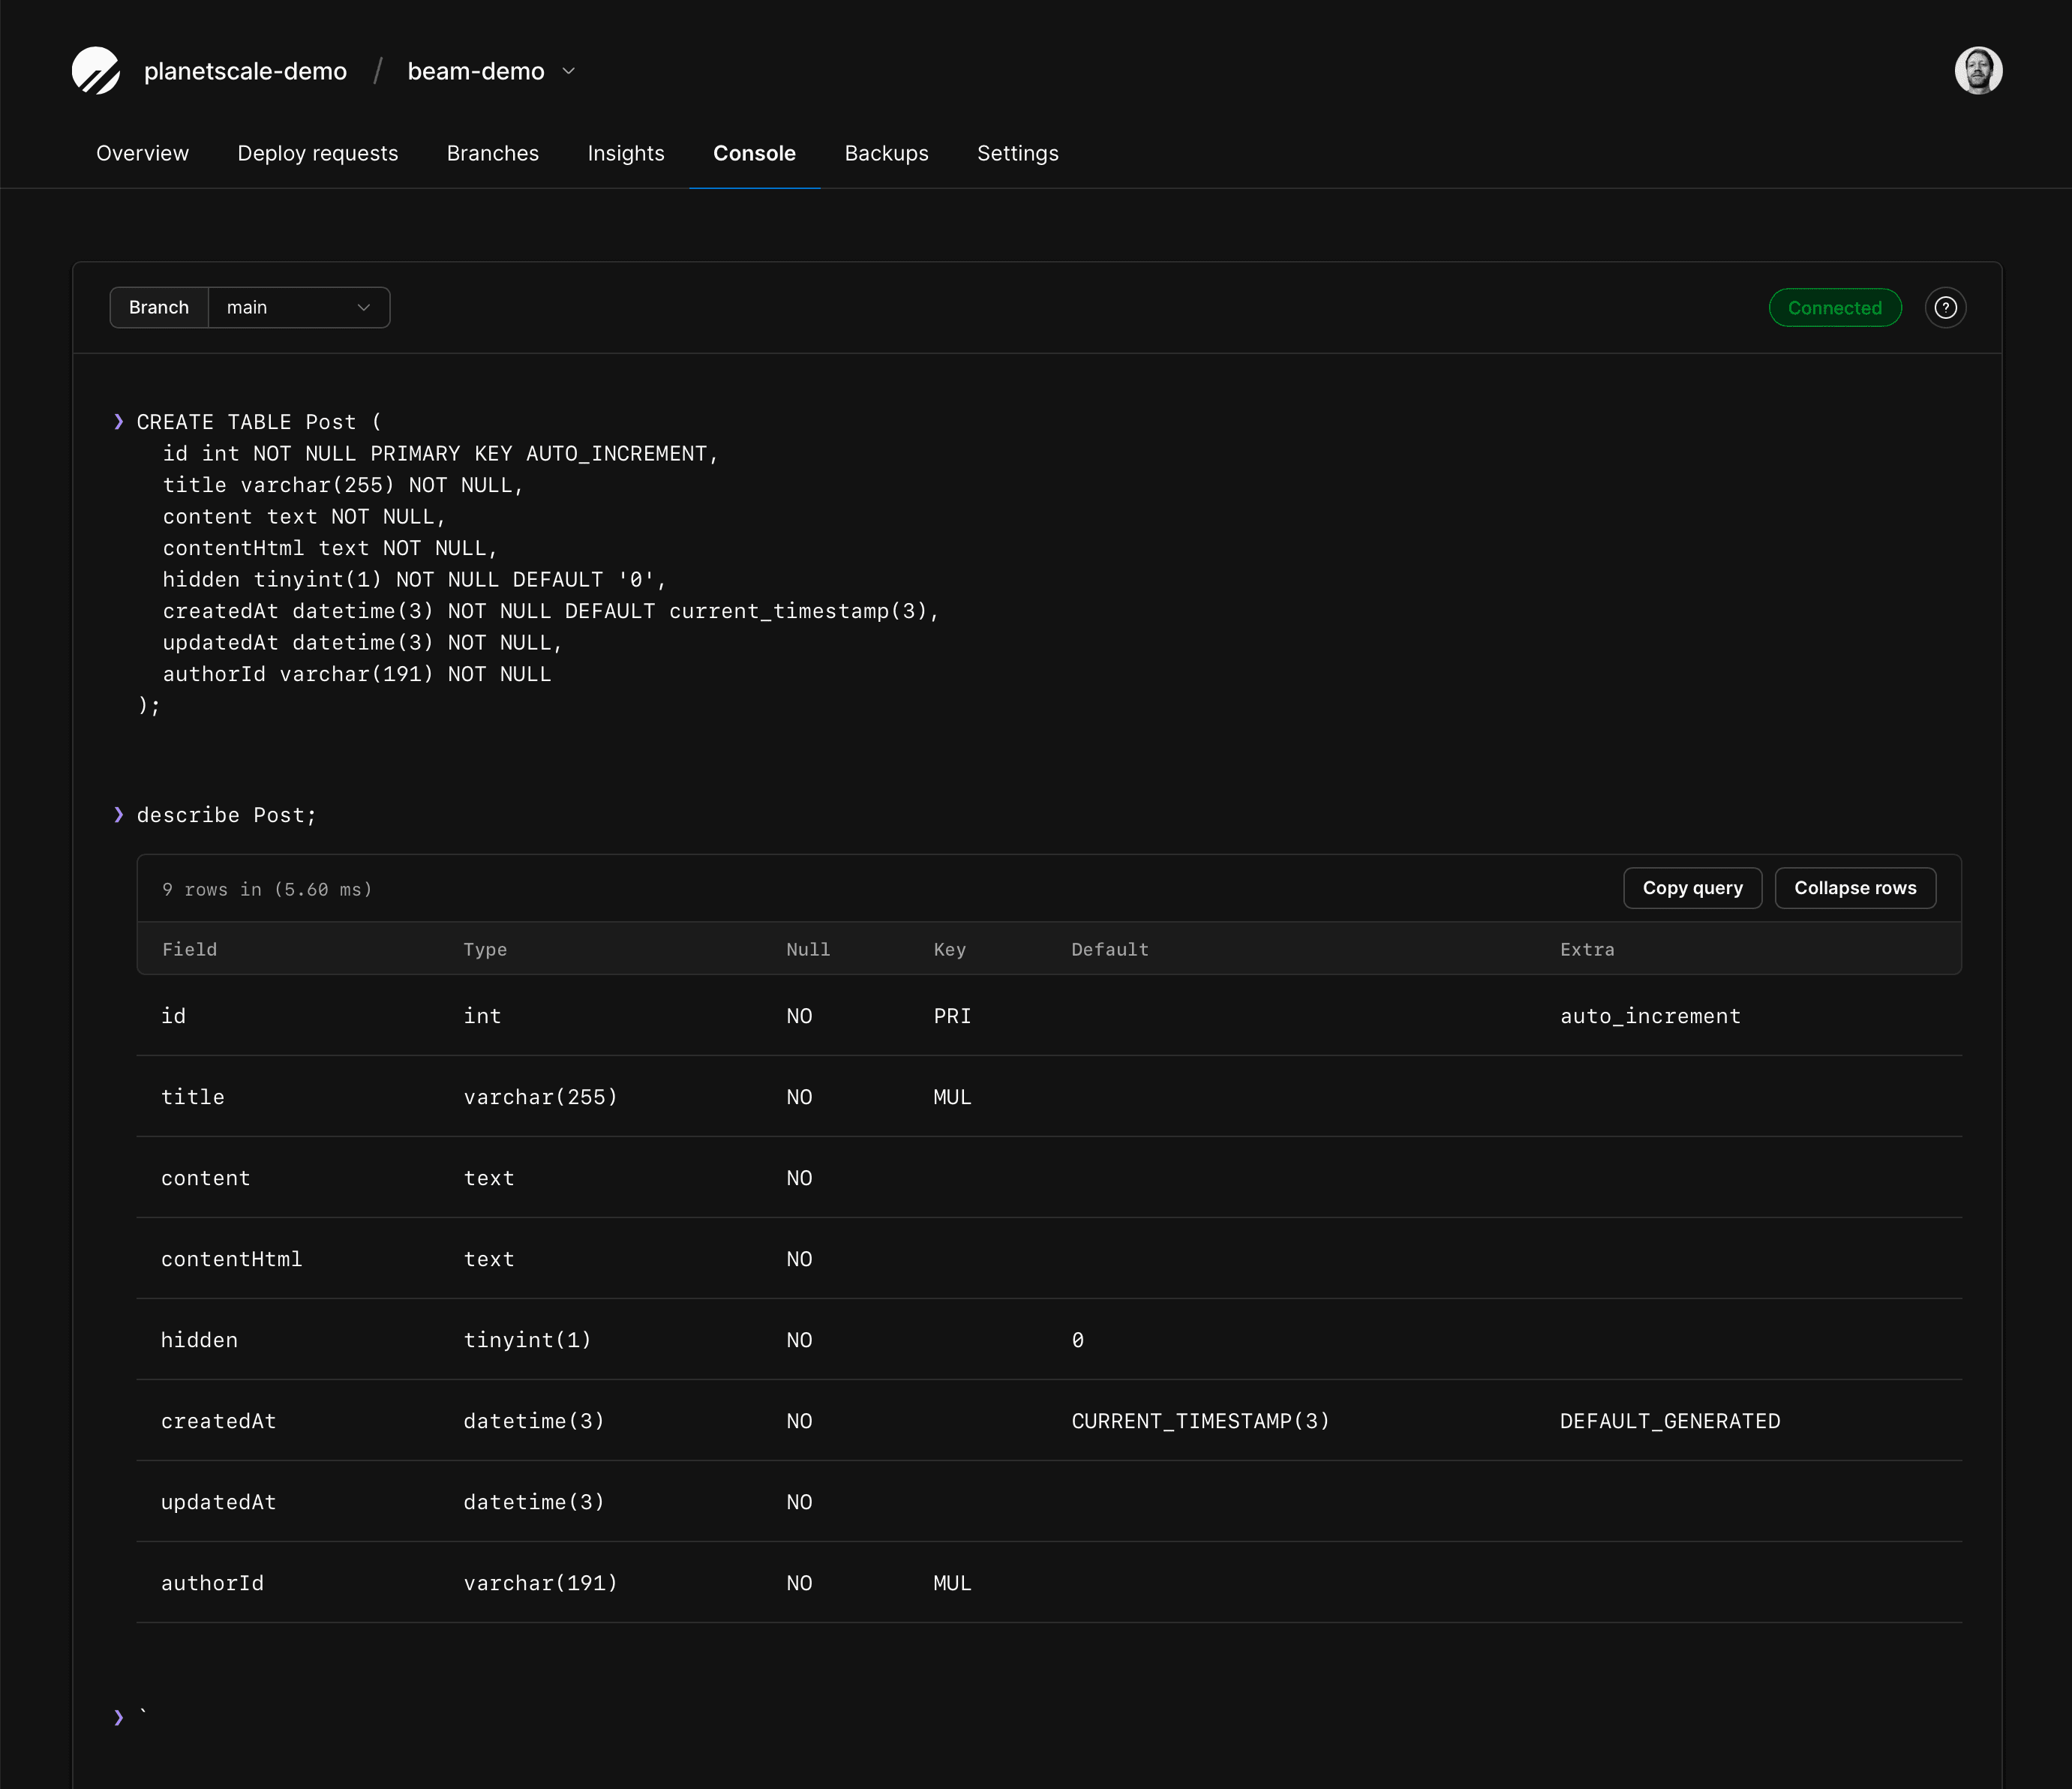The height and width of the screenshot is (1789, 2072).
Task: Toggle the Deploy requests tab
Action: (x=317, y=153)
